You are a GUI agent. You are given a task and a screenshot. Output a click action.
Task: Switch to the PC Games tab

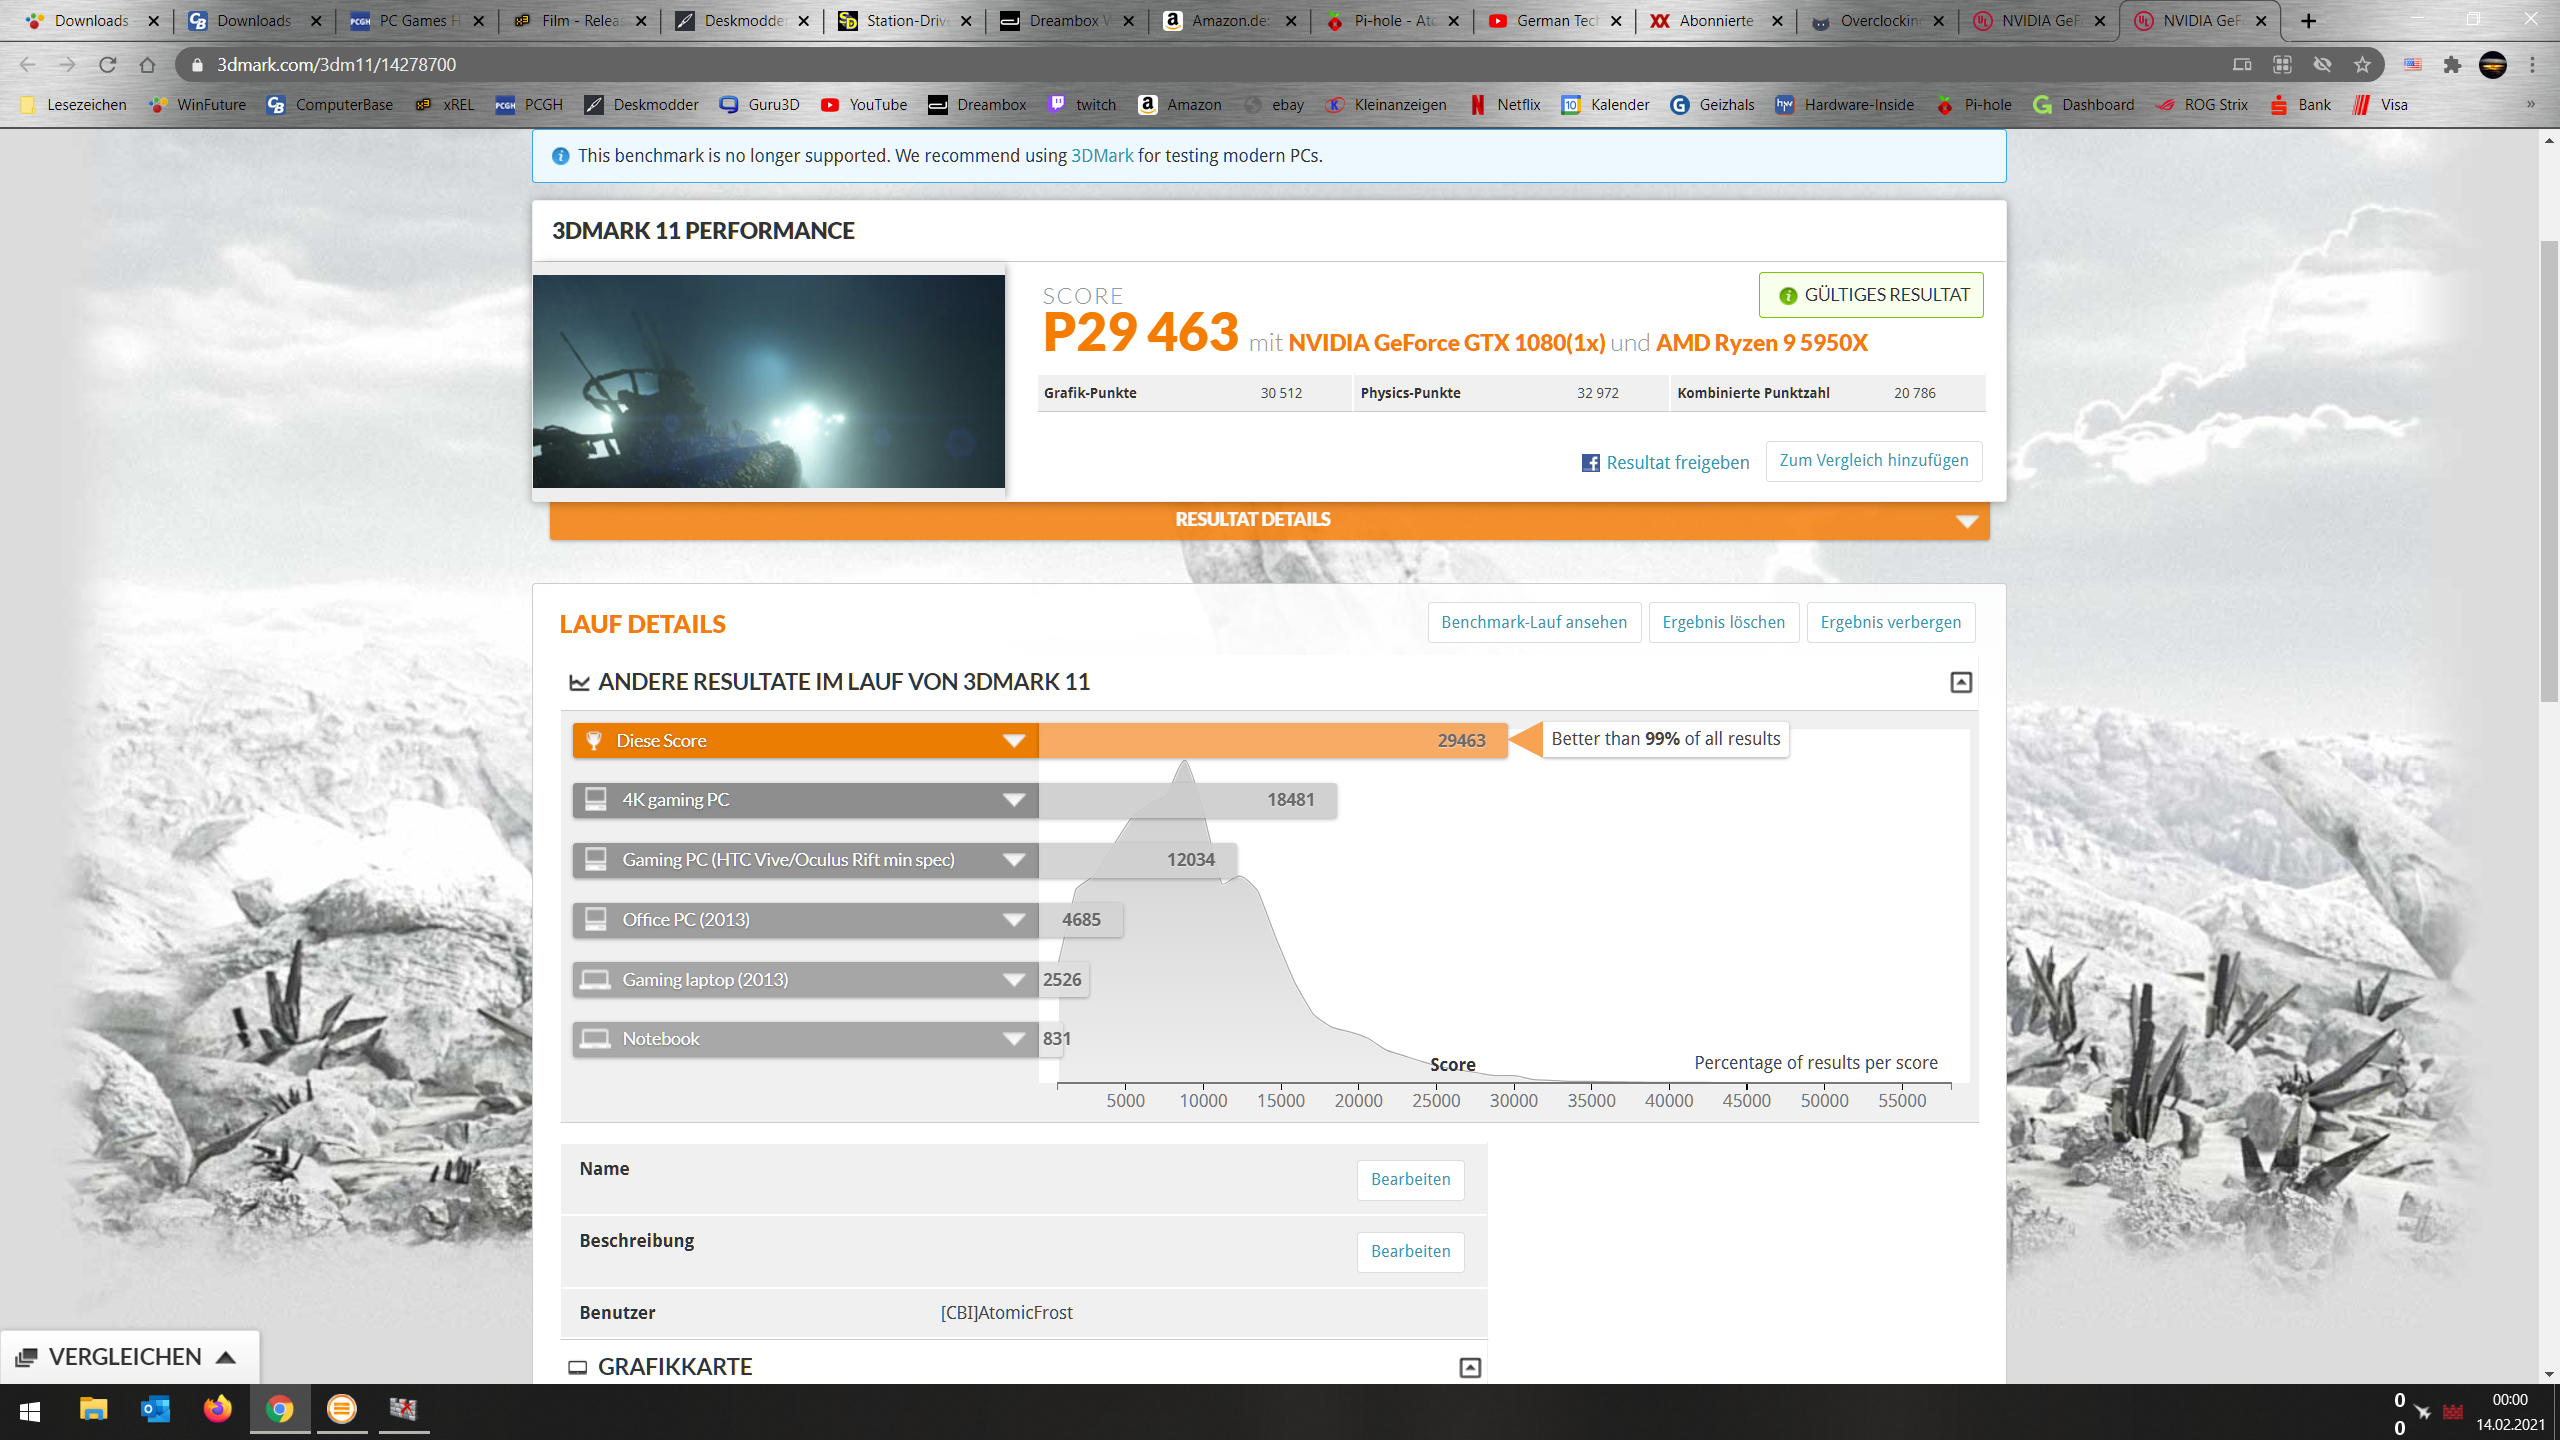(x=415, y=21)
